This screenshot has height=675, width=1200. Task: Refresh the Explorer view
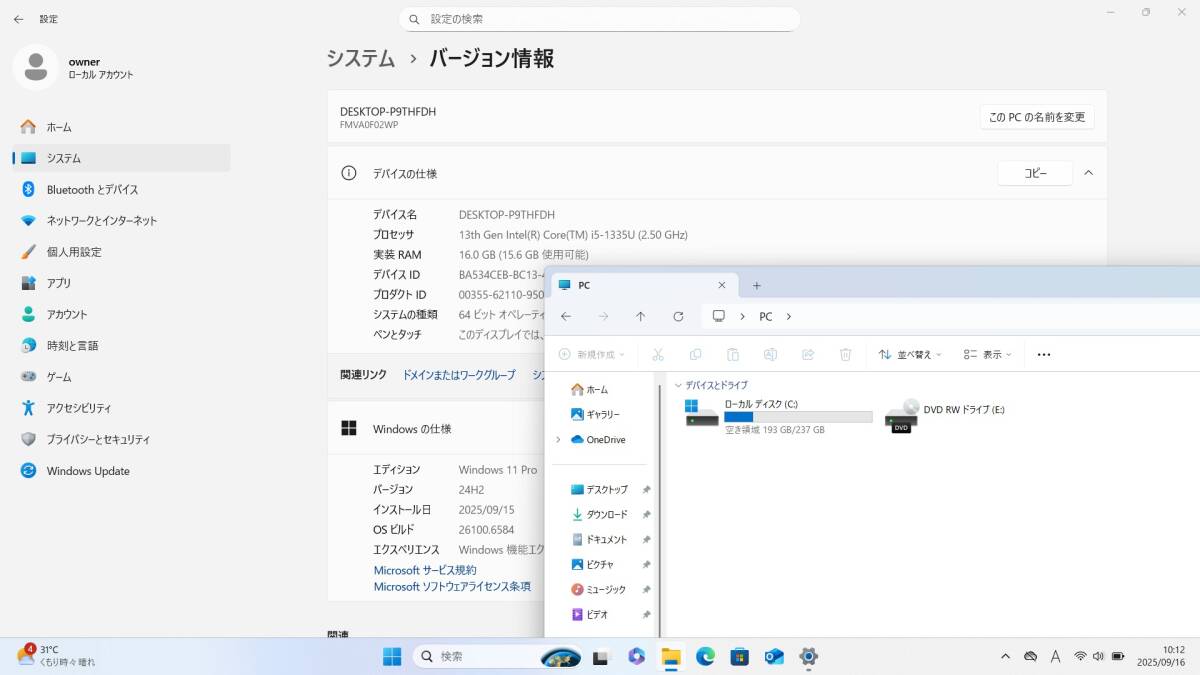(x=678, y=316)
